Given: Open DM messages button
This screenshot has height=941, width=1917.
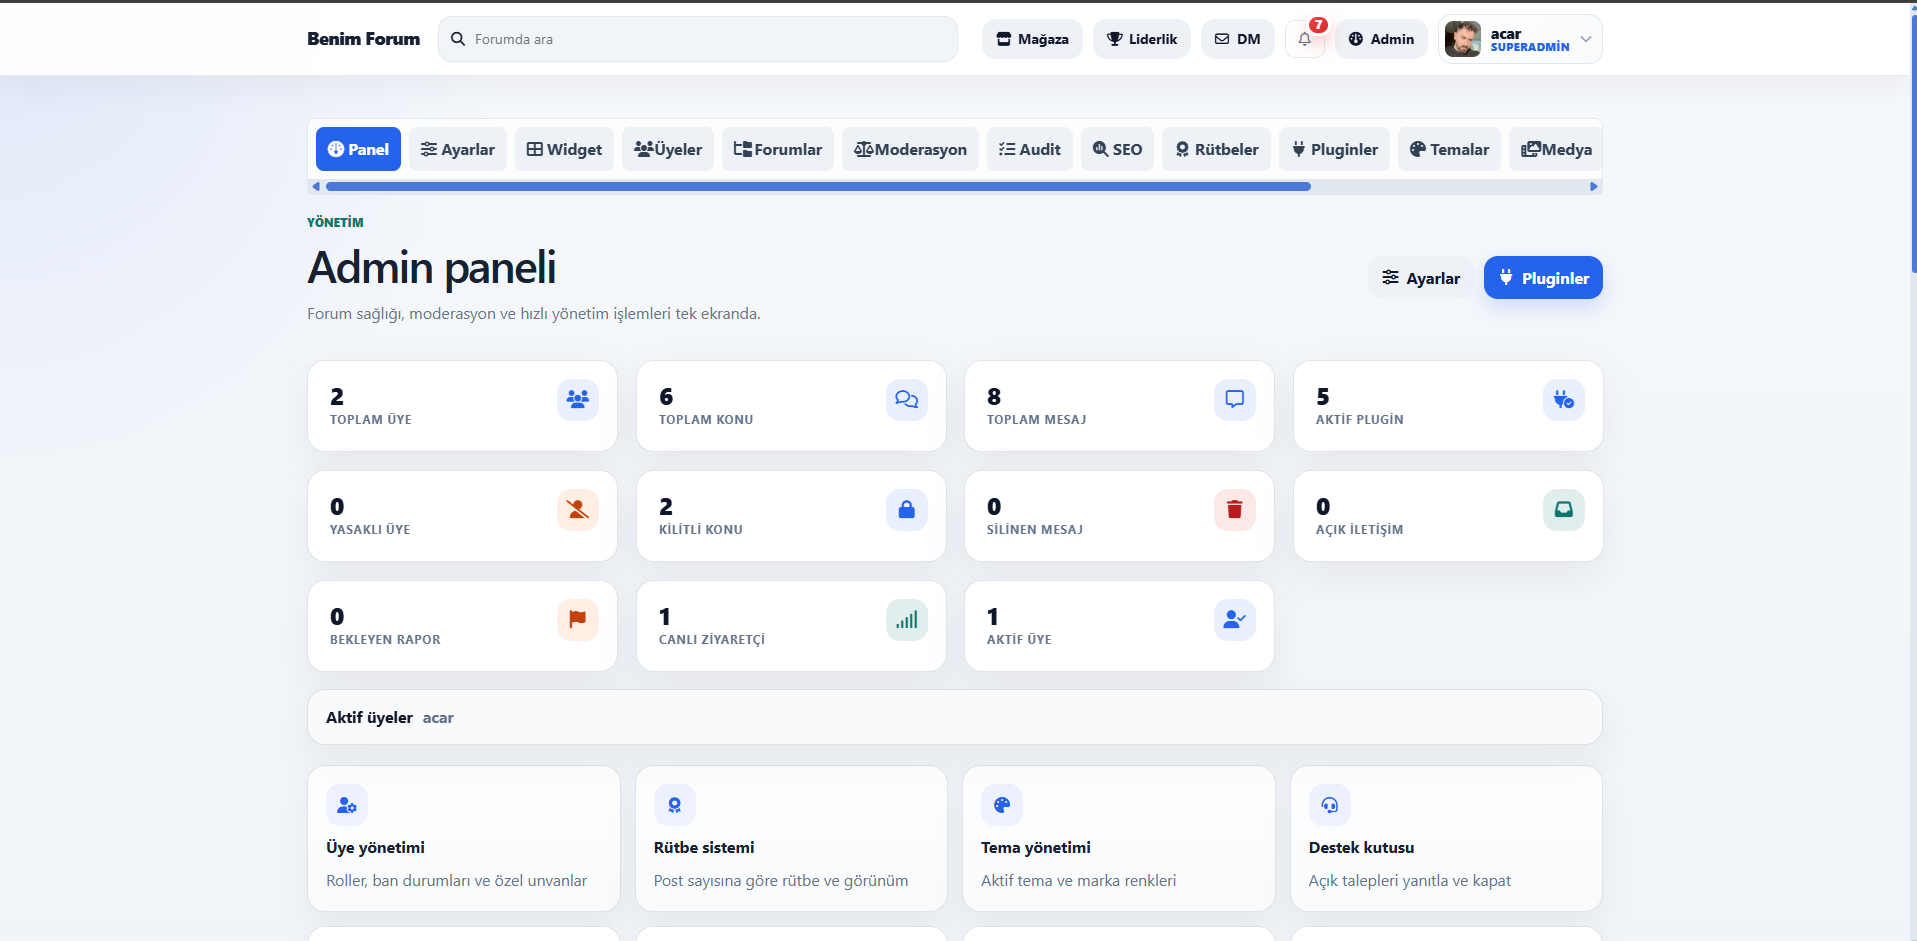Looking at the screenshot, I should [1238, 39].
